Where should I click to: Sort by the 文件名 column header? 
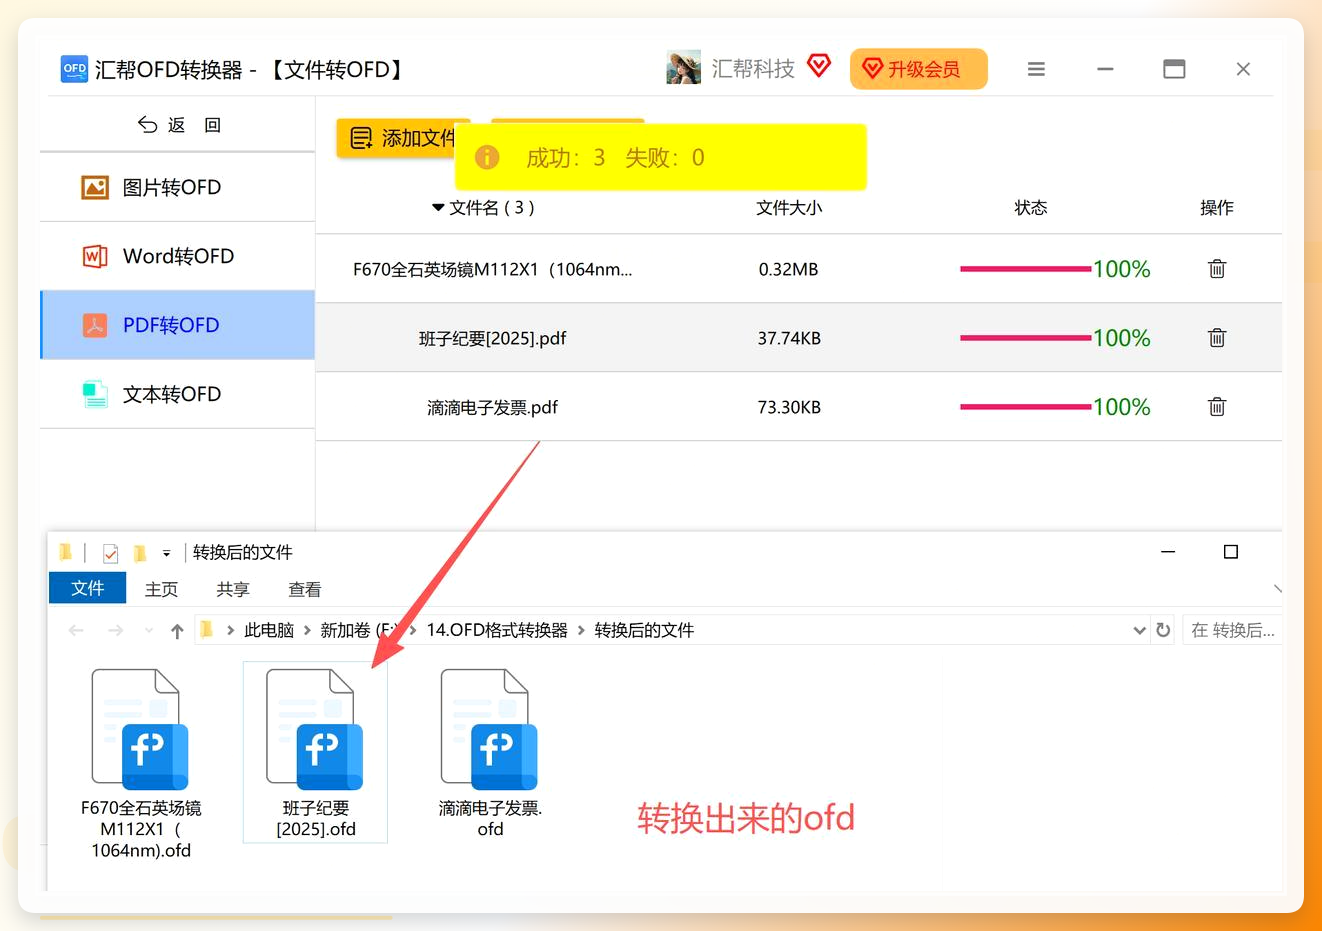coord(483,208)
